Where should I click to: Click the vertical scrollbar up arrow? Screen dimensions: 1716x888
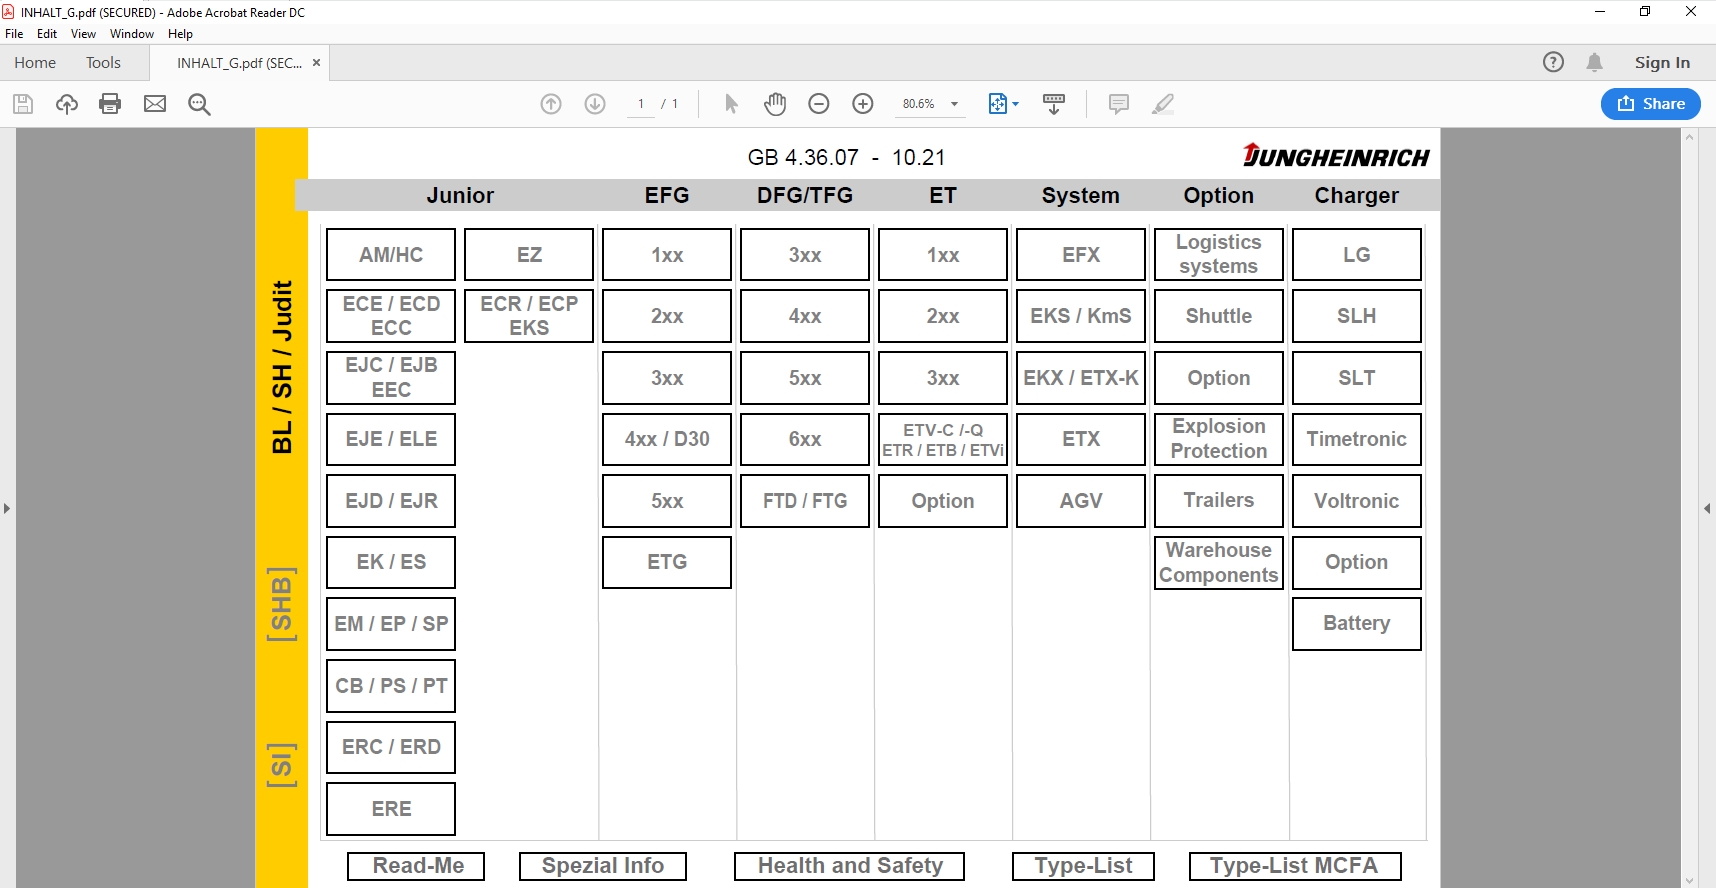coord(1690,137)
